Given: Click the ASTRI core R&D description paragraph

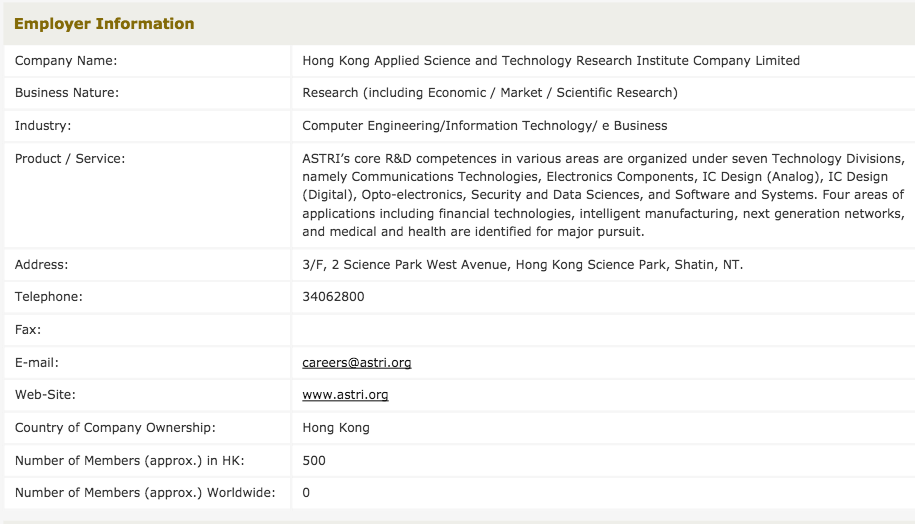Looking at the screenshot, I should click(602, 195).
